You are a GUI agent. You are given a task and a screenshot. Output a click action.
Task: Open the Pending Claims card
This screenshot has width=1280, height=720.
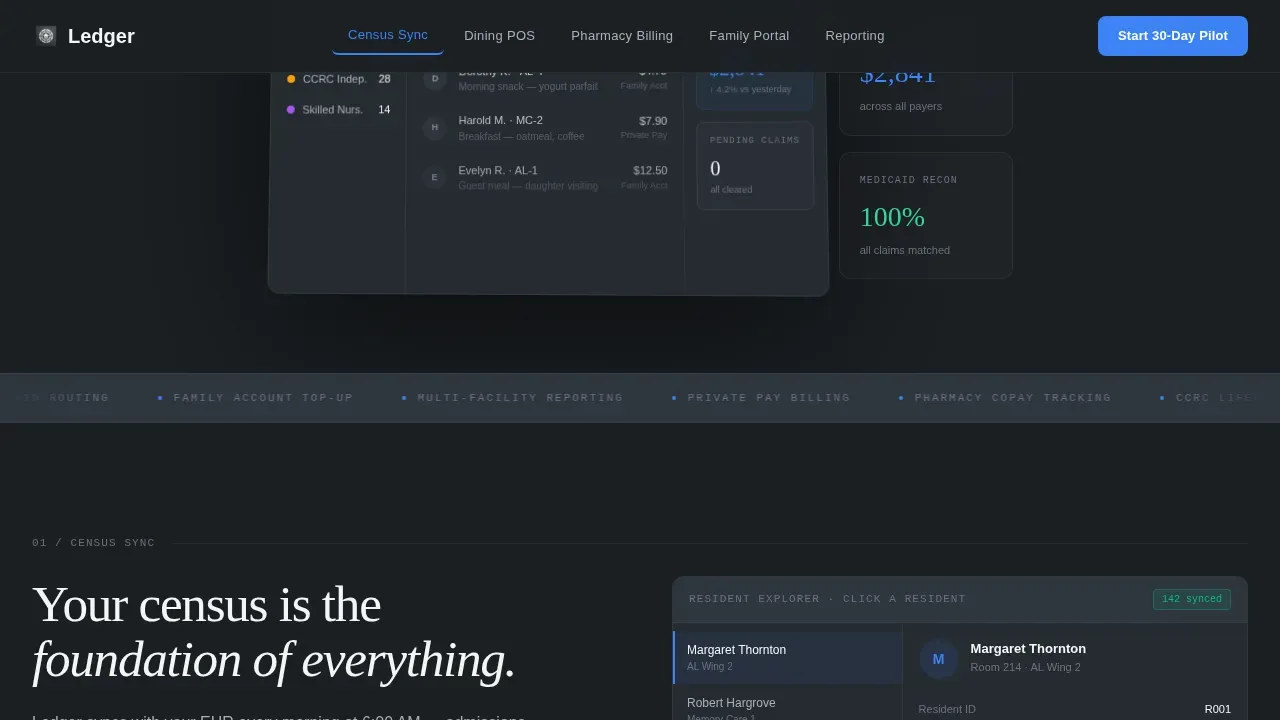pyautogui.click(x=755, y=166)
